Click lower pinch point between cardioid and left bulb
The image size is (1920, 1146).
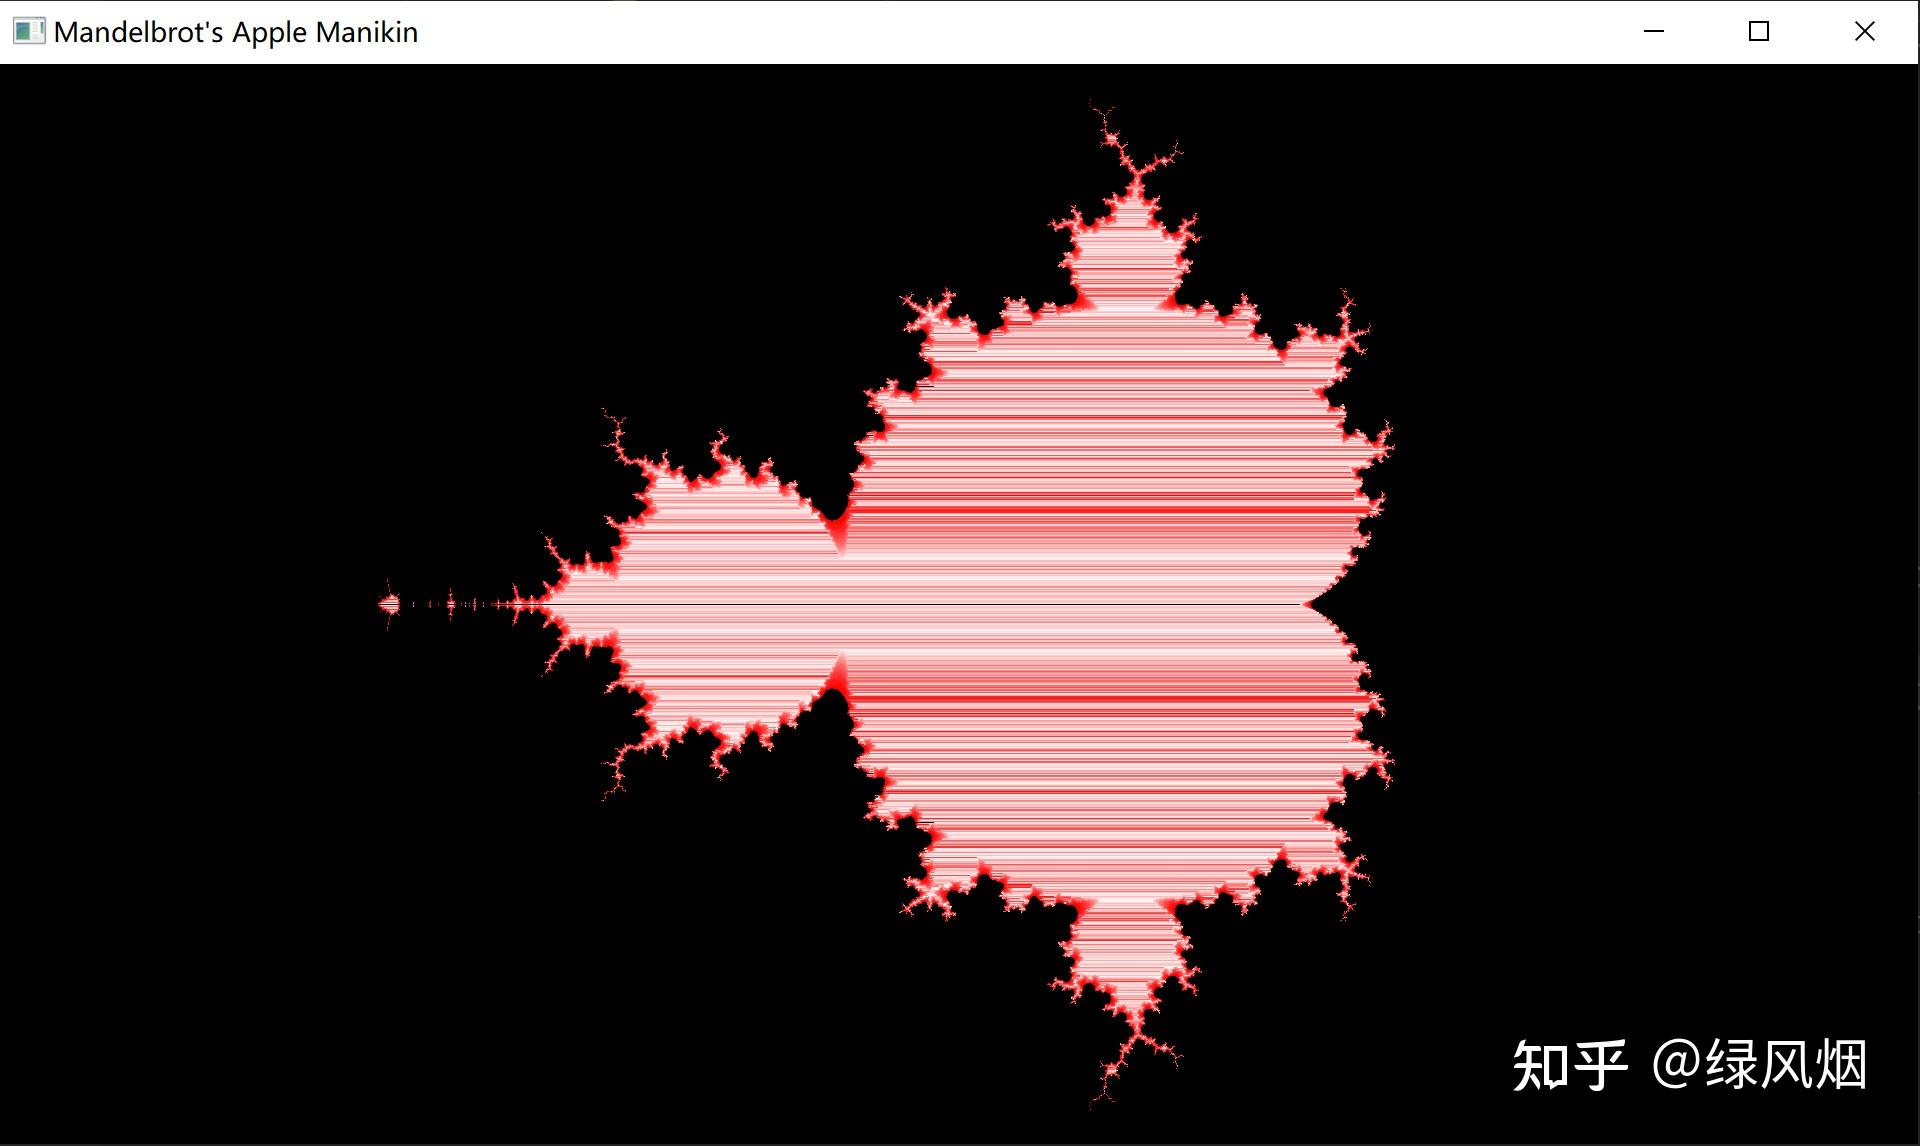836,686
